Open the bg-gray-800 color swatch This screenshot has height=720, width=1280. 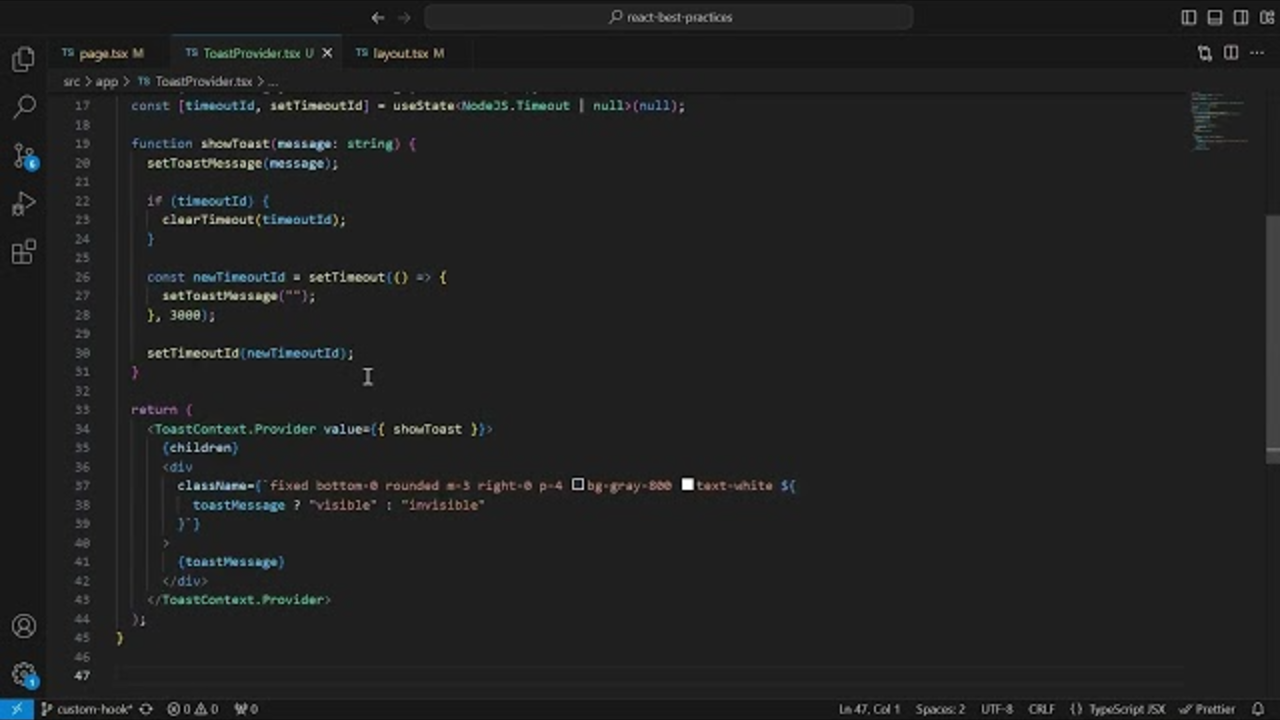(578, 485)
